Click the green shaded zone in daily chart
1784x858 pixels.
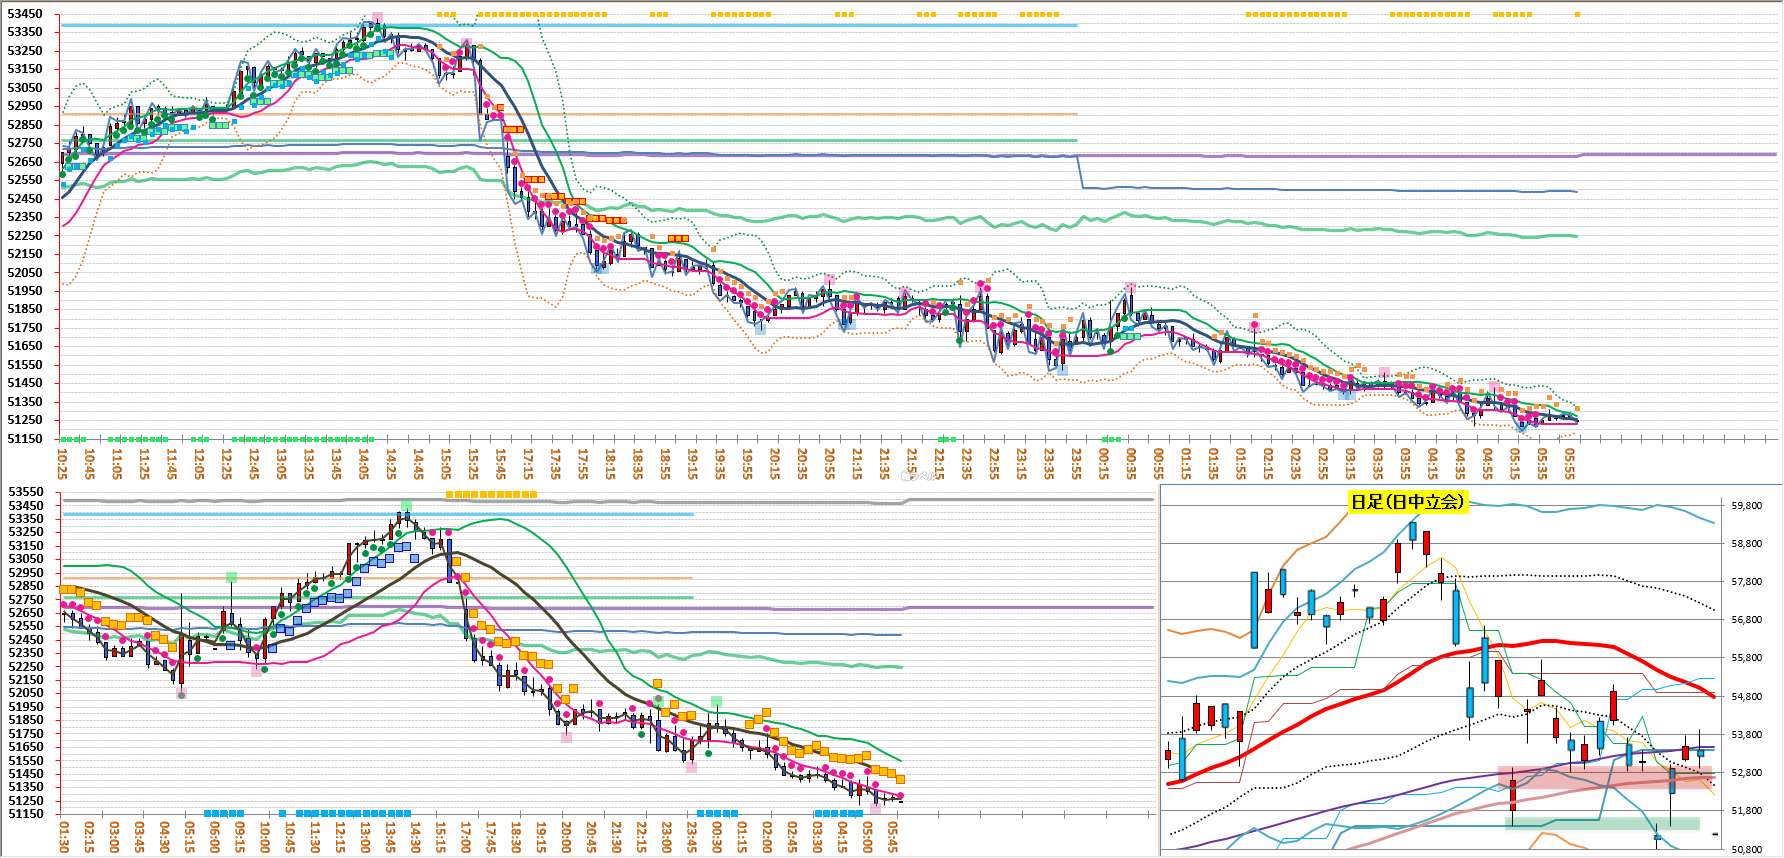pos(1602,824)
